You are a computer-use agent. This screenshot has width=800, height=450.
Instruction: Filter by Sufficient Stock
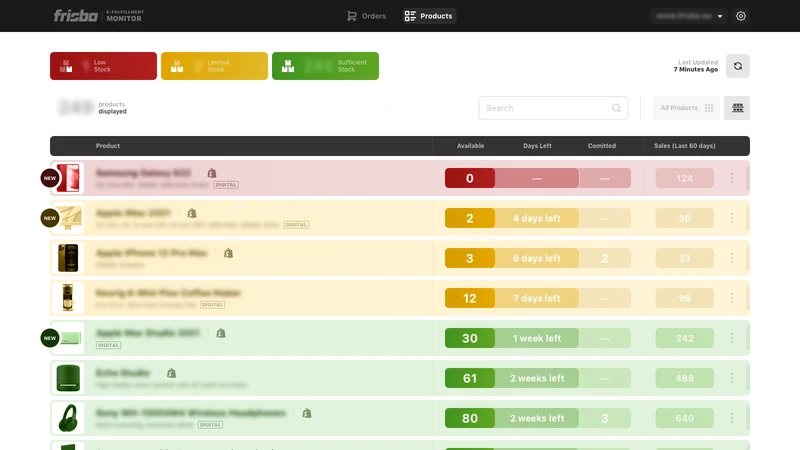325,66
